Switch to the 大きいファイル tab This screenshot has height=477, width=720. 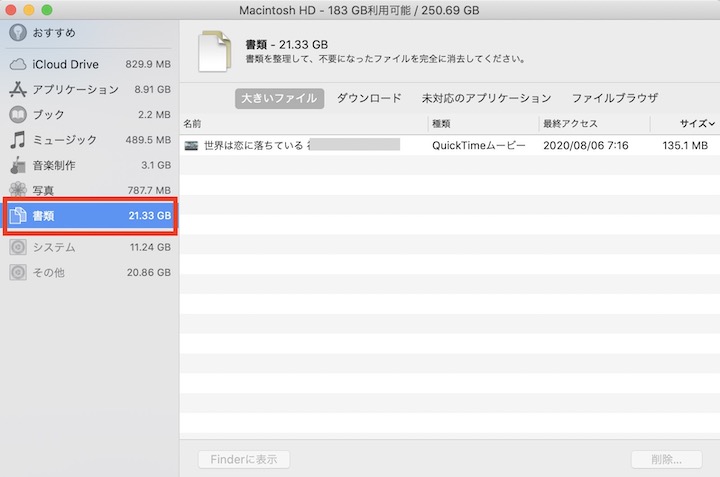coord(279,98)
